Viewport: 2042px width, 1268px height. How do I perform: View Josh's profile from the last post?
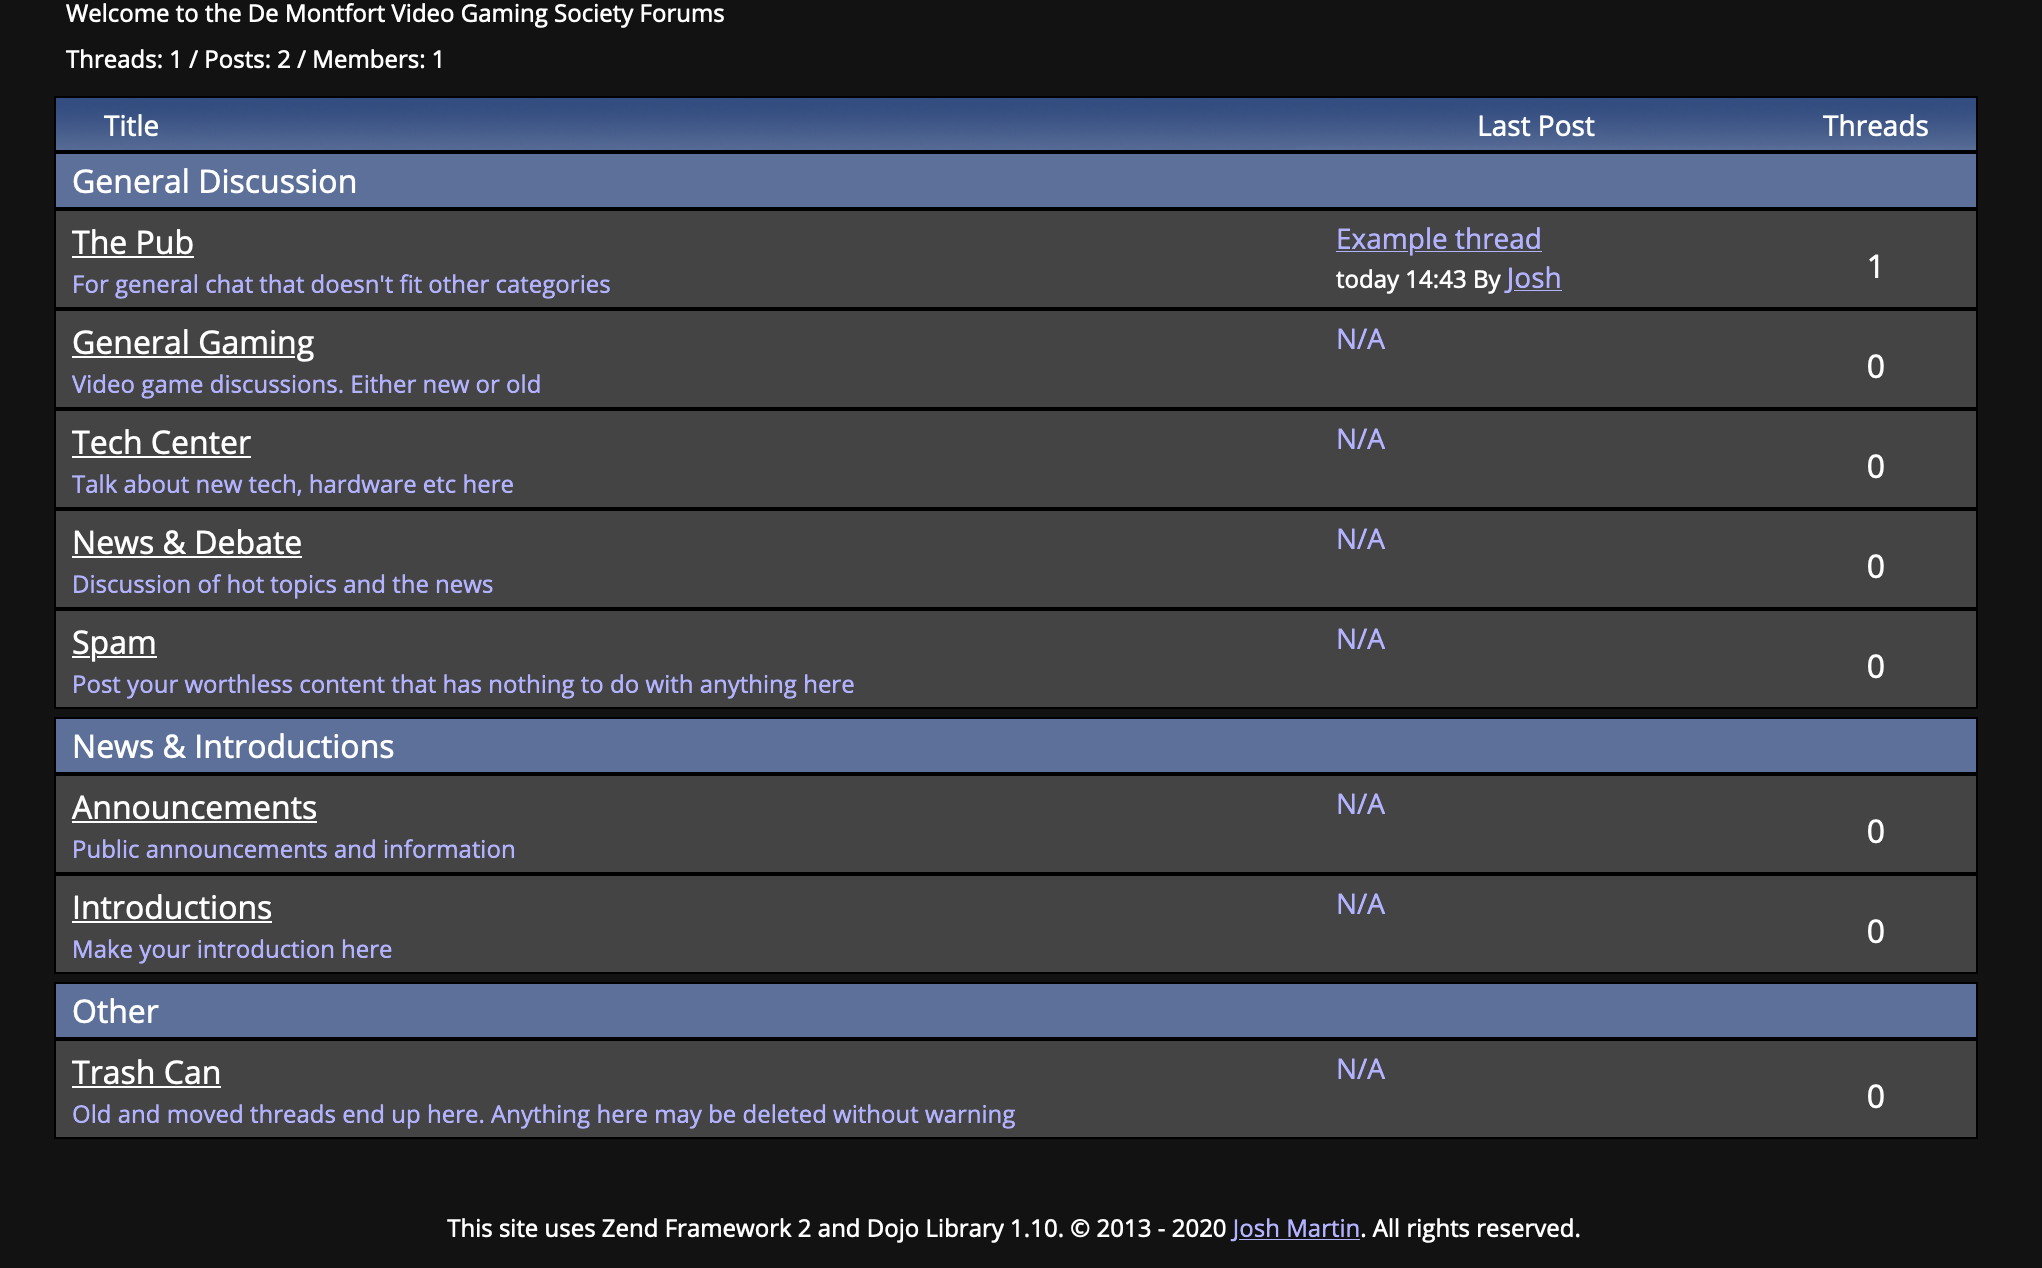(1533, 278)
